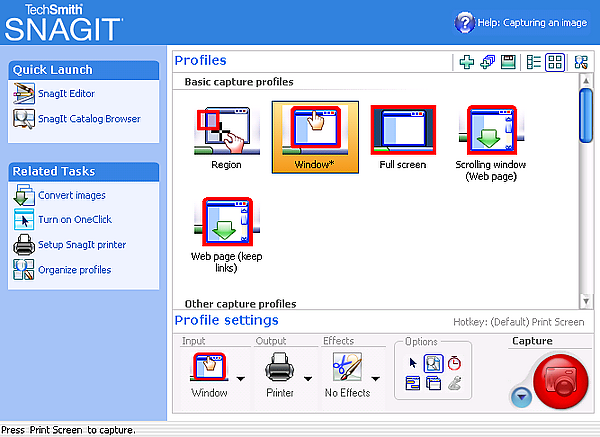
Task: Click the profiles list scrollbar thumb
Action: click(586, 116)
